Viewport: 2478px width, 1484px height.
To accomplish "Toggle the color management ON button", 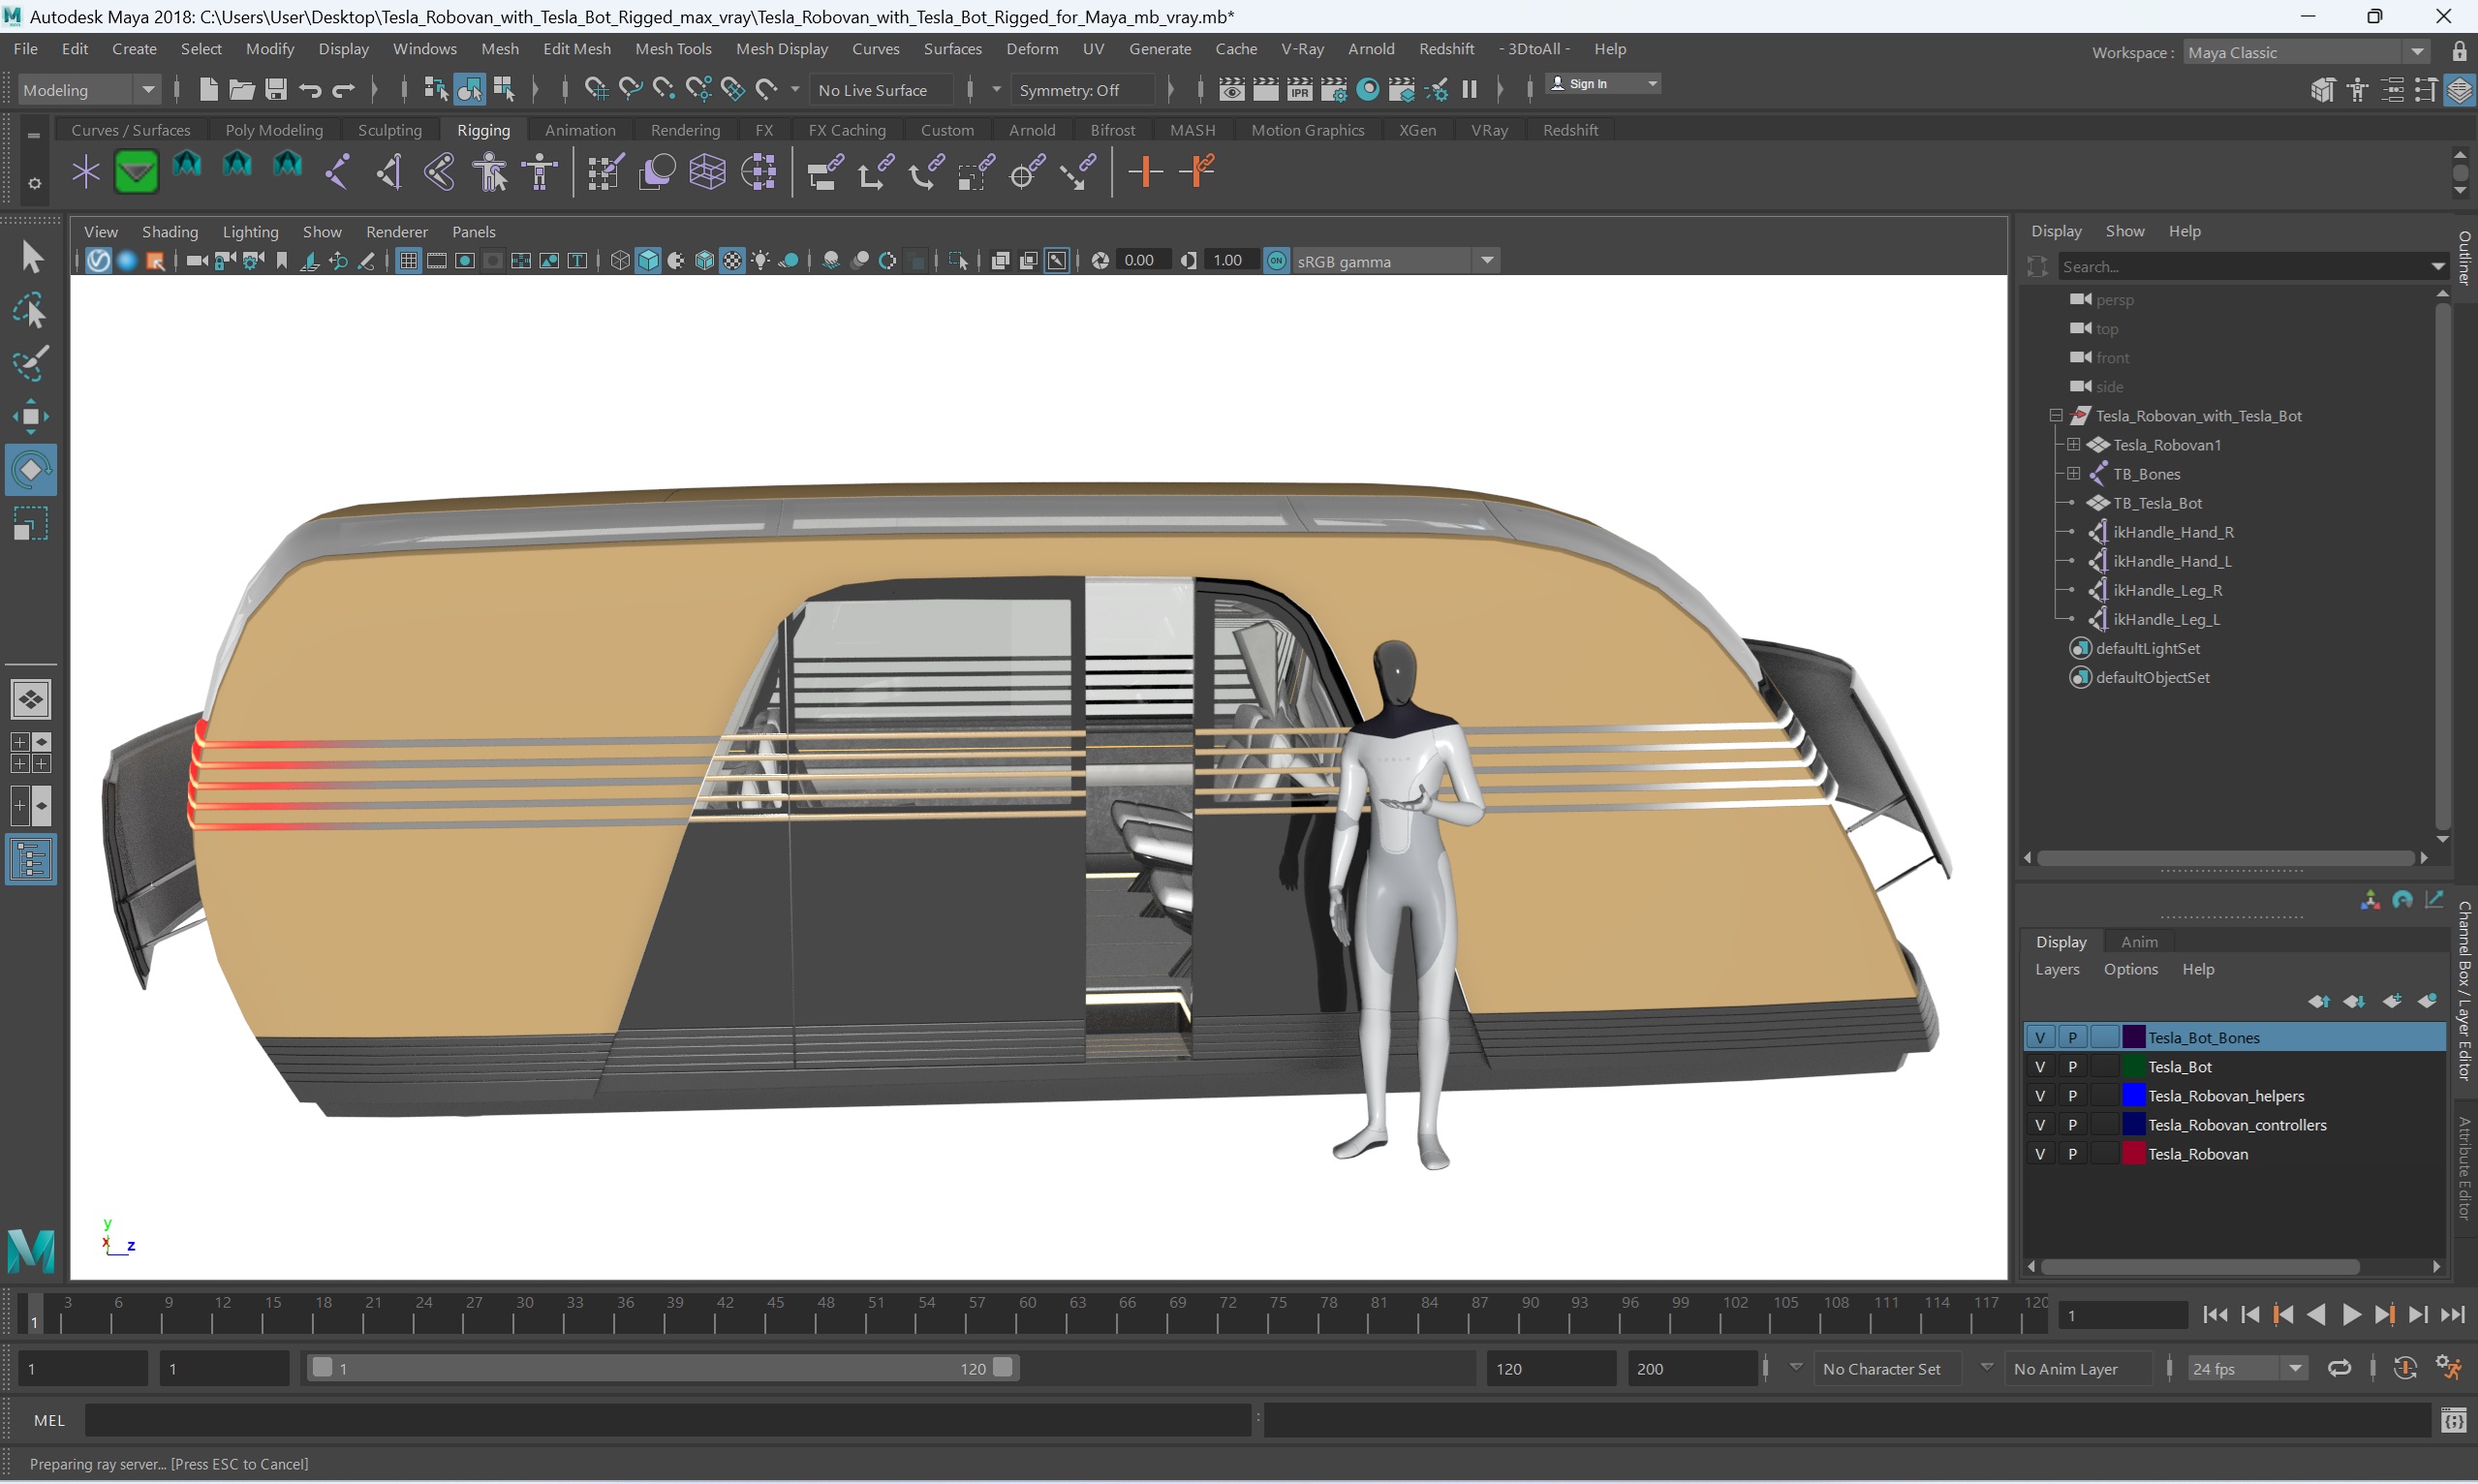I will point(1276,261).
